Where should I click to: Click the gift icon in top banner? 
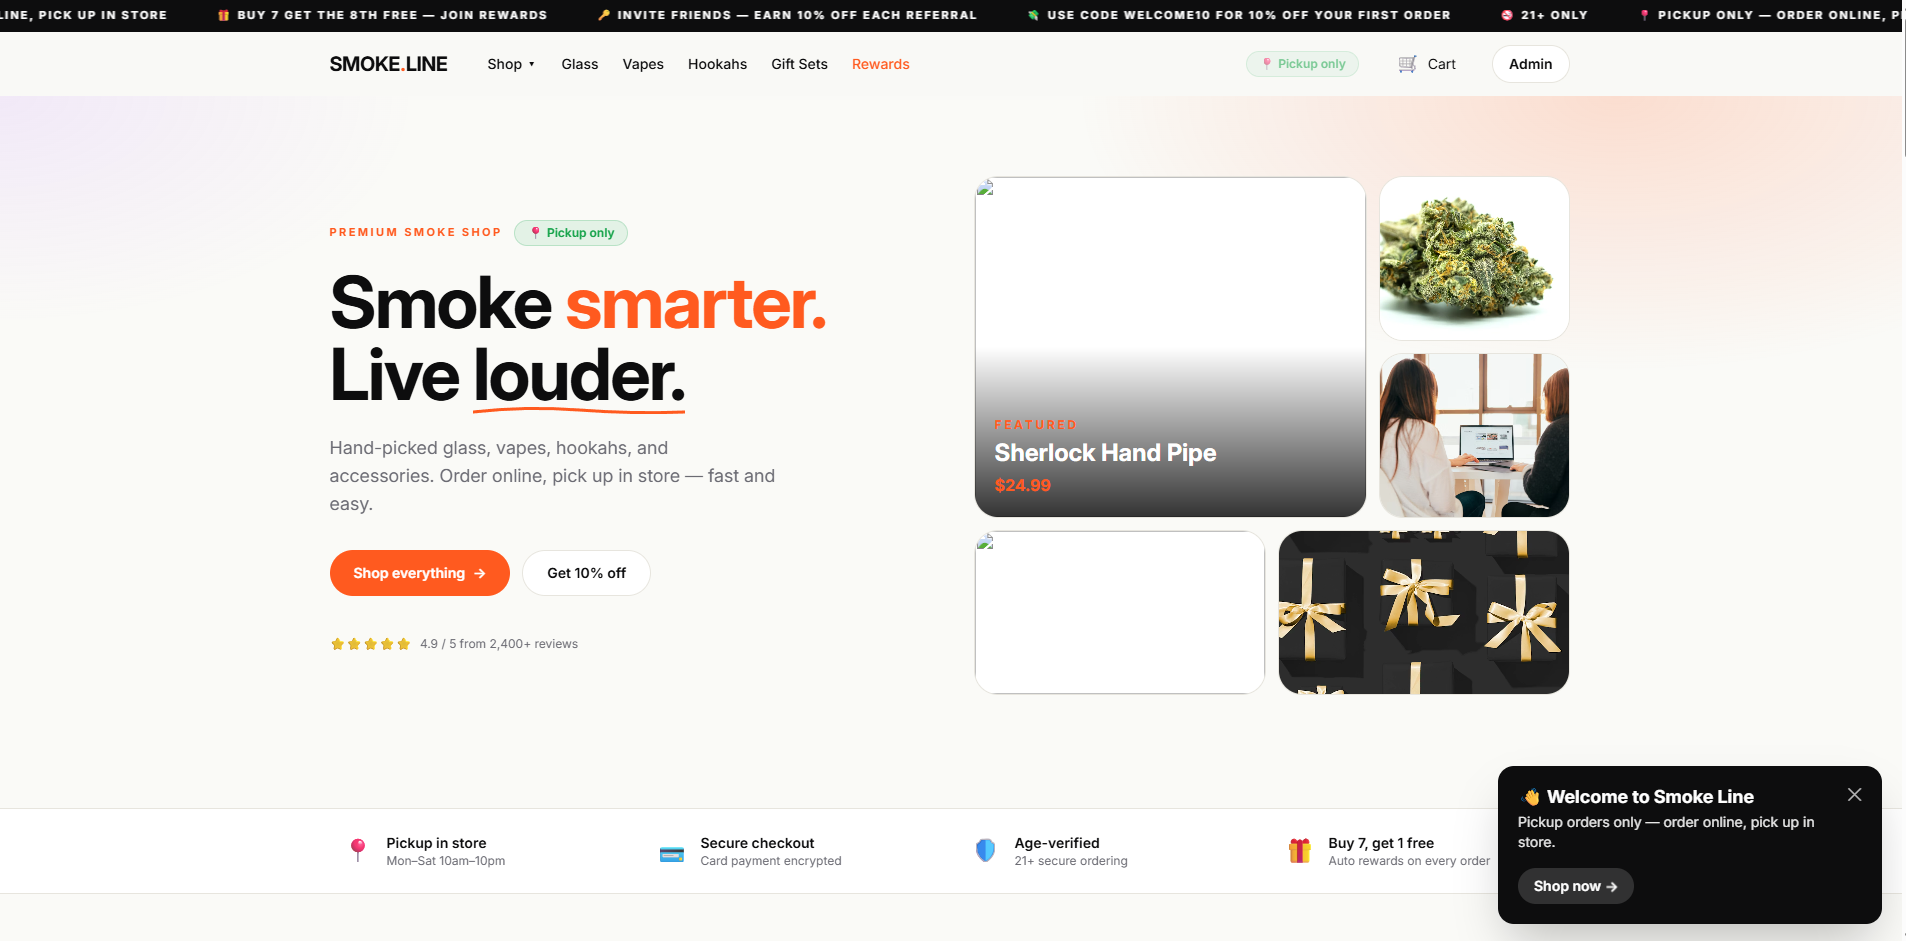coord(224,15)
